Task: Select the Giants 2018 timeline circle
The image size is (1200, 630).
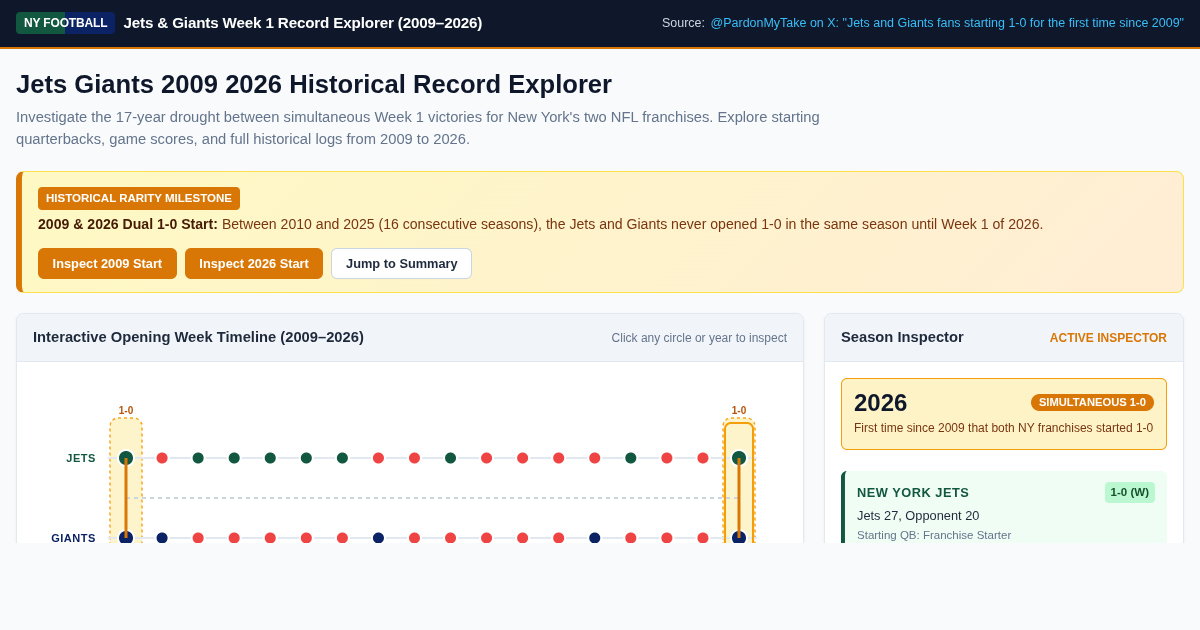Action: [450, 538]
